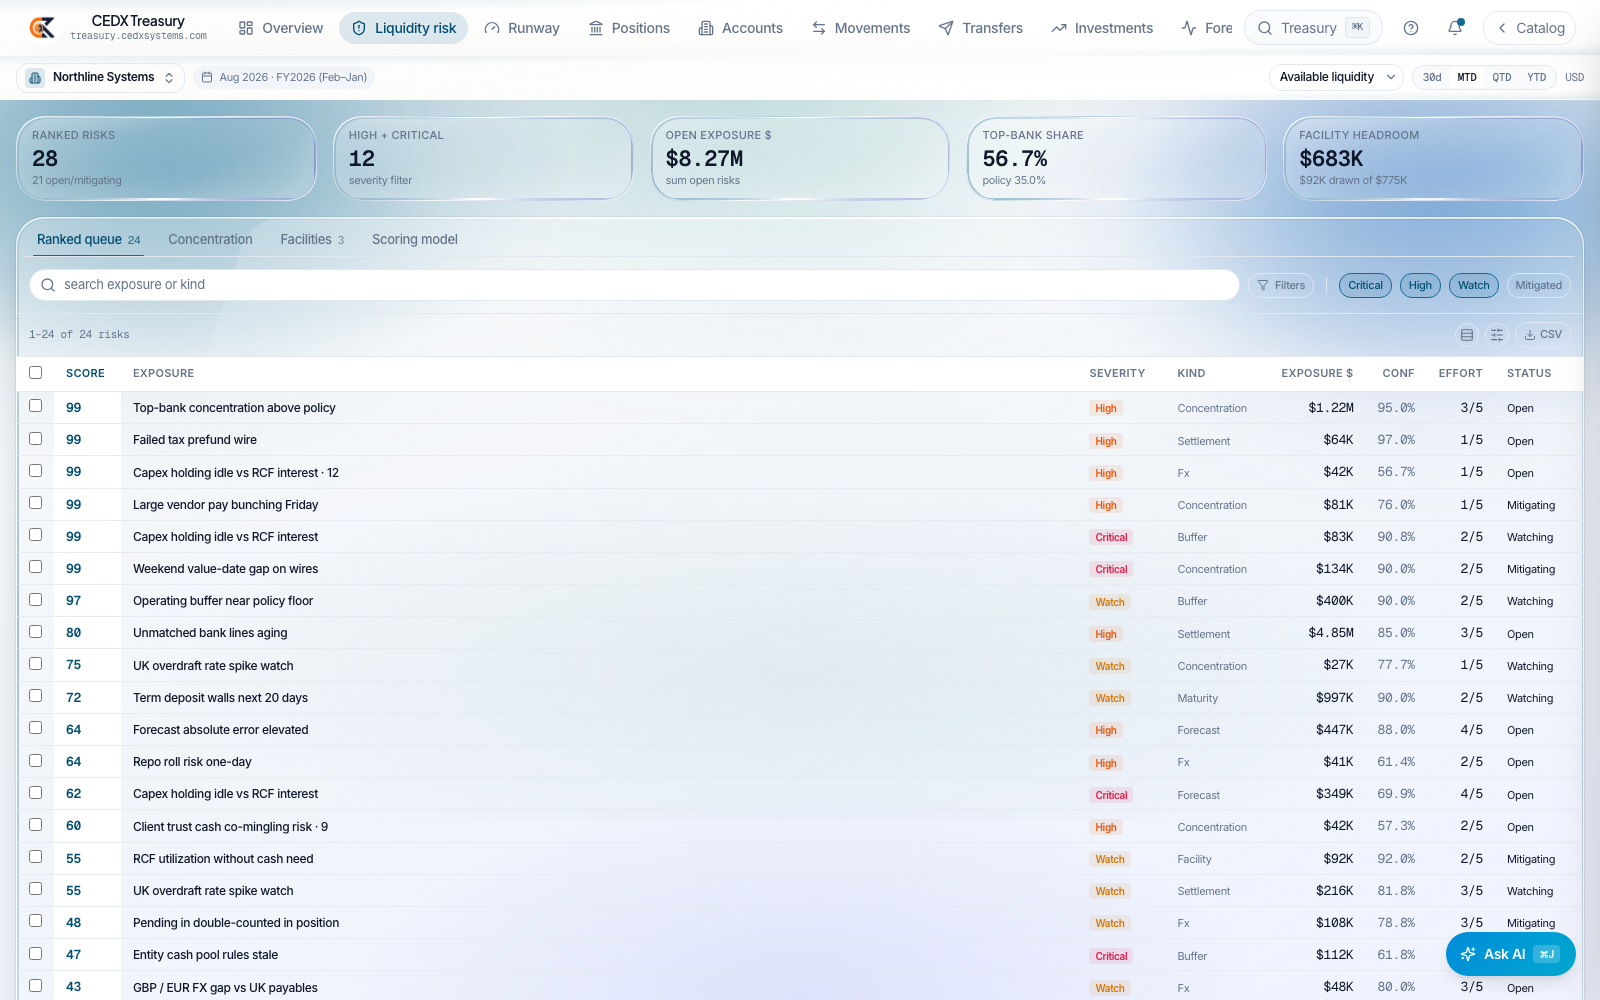Open the Ask AI assistant

[1510, 954]
